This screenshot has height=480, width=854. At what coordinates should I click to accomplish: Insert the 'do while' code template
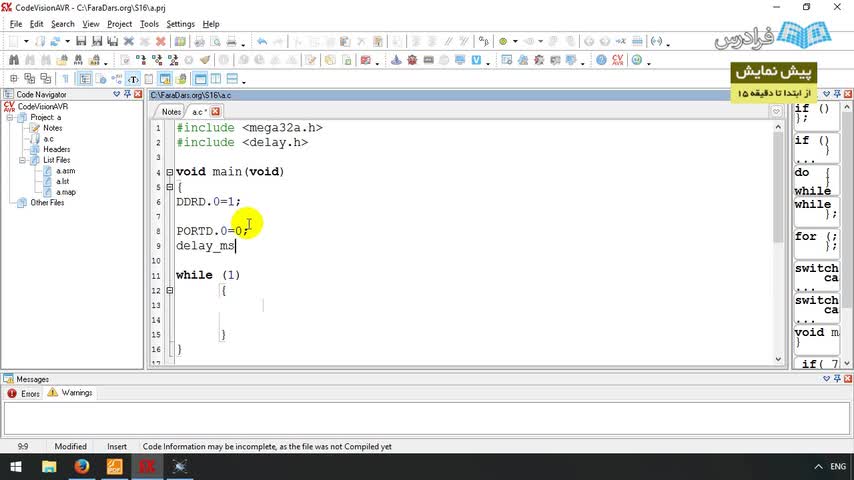coord(816,180)
